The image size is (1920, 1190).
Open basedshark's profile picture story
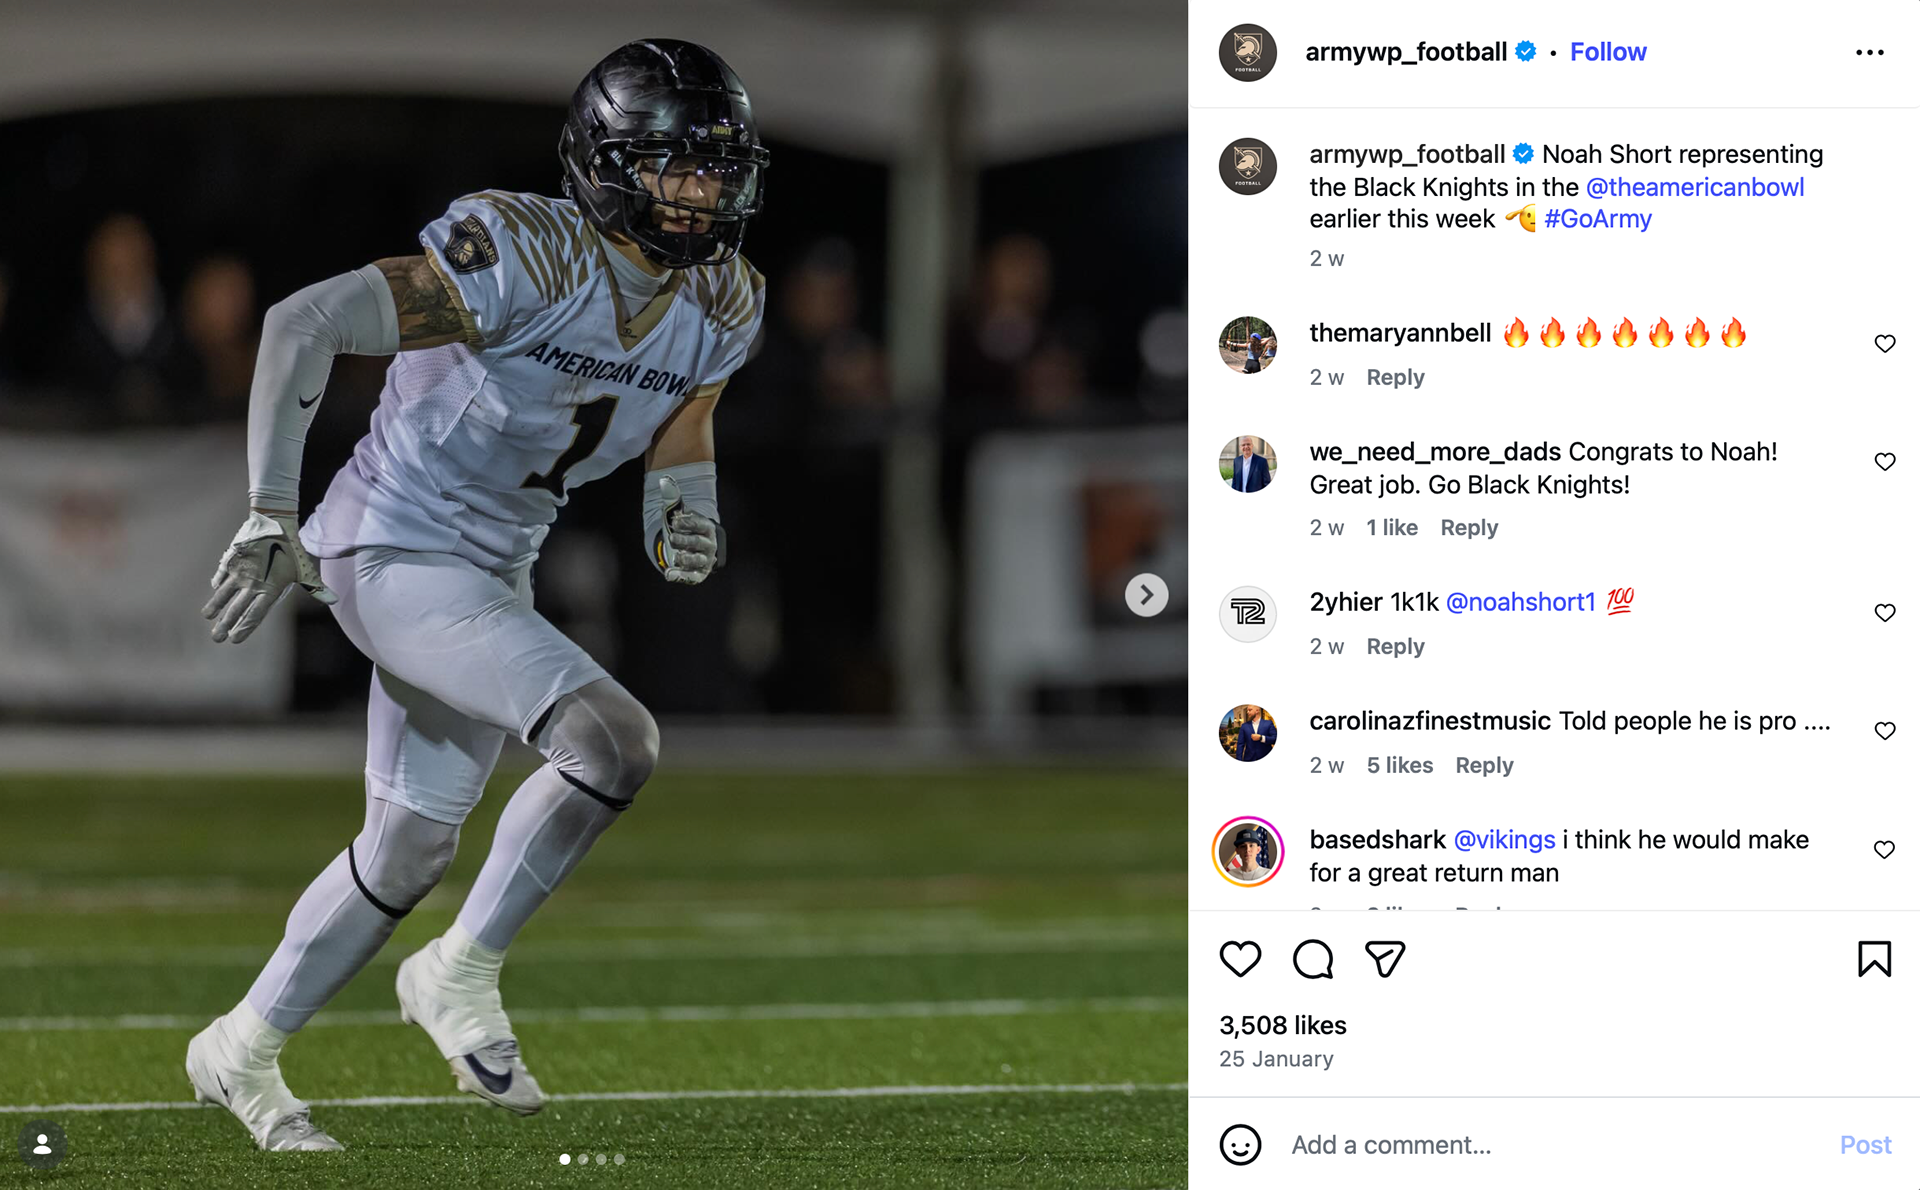(1247, 852)
